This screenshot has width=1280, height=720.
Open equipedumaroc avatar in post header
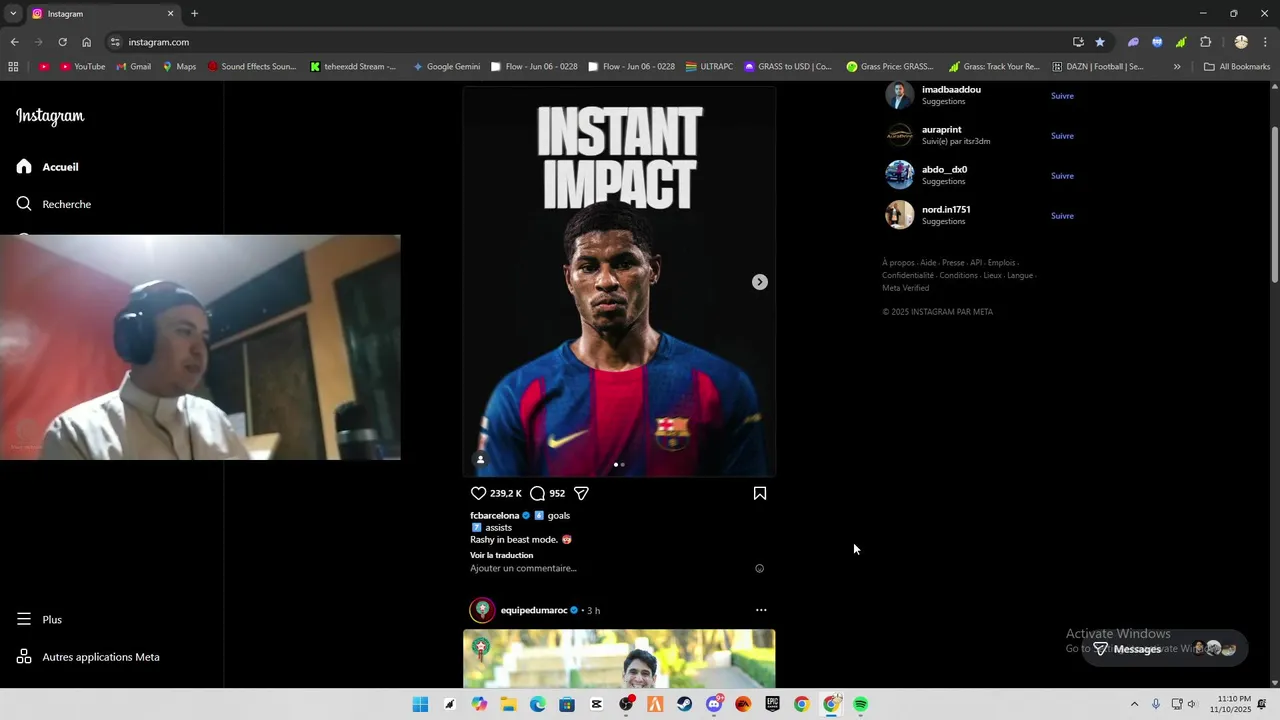(x=483, y=610)
